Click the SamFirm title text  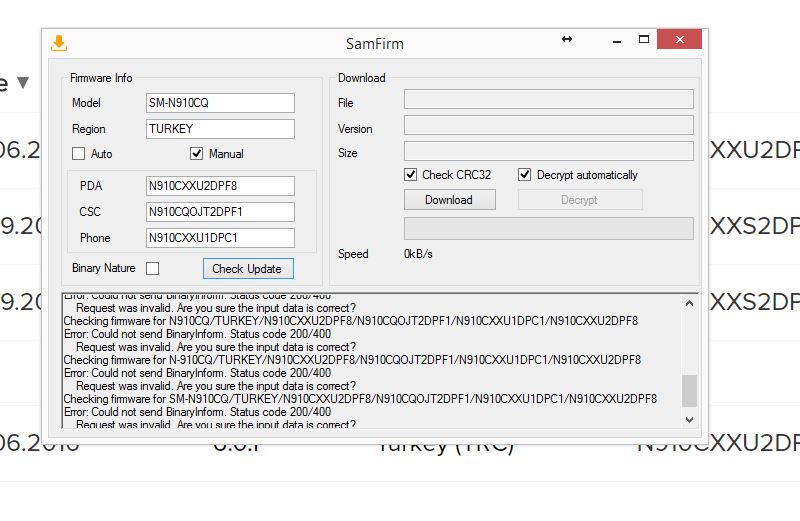coord(374,44)
